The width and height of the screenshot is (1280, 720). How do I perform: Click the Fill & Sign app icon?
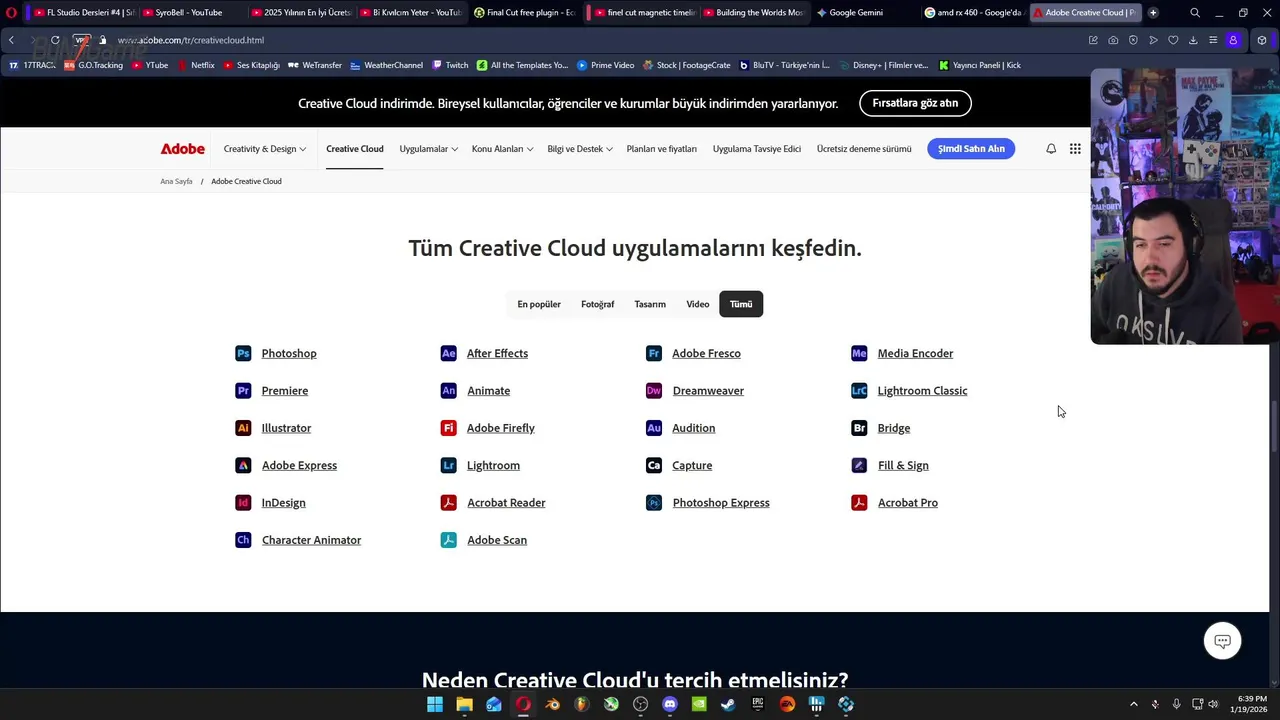point(859,465)
